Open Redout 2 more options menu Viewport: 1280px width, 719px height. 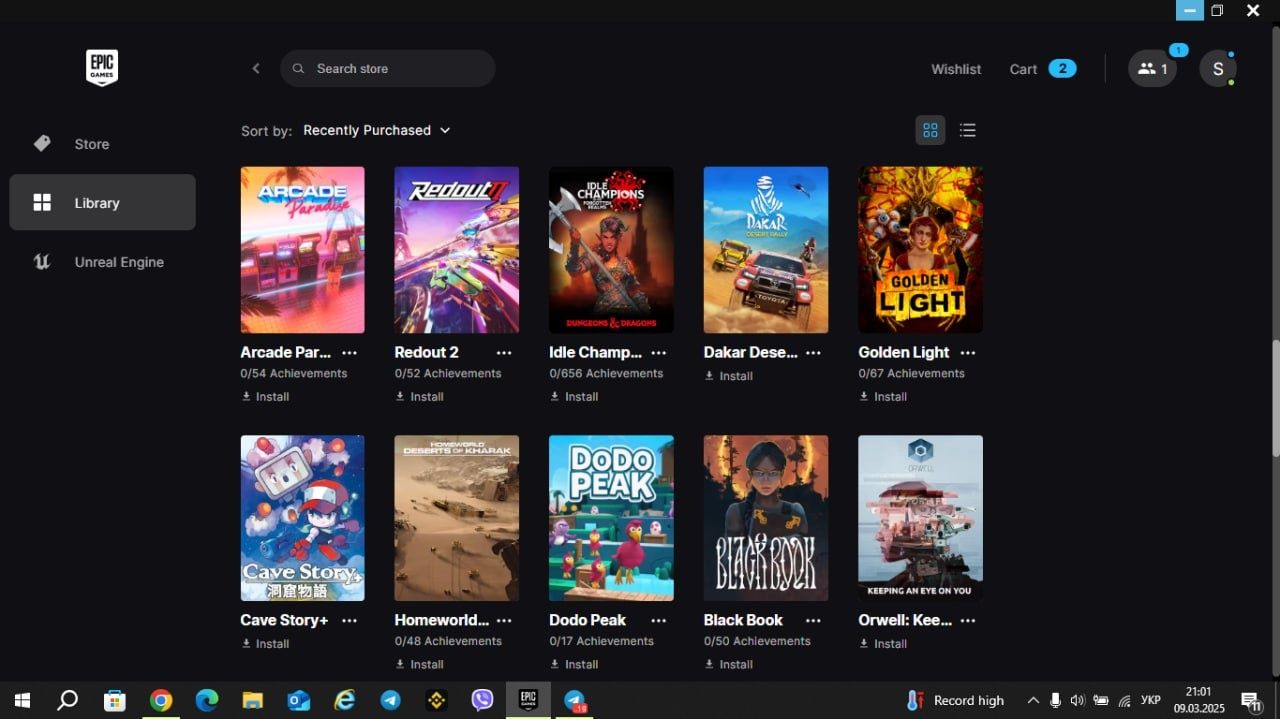tap(504, 353)
